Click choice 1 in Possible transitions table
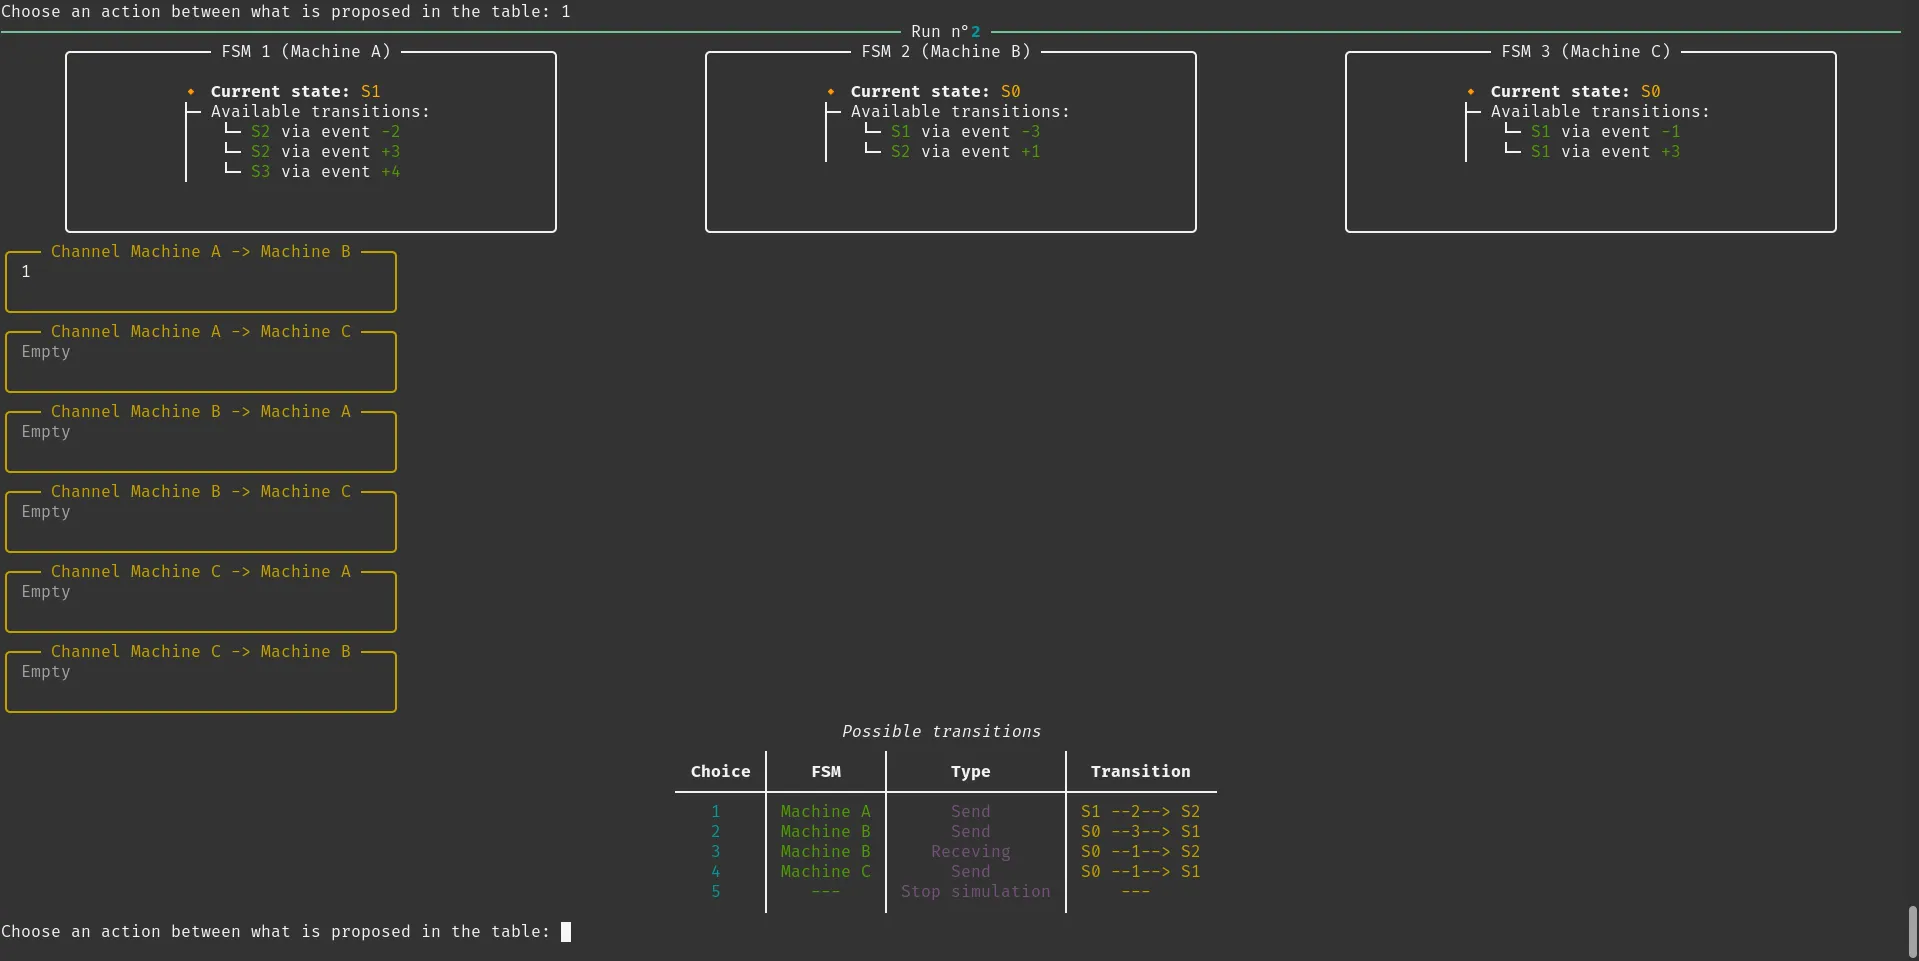Viewport: 1919px width, 961px height. (716, 812)
